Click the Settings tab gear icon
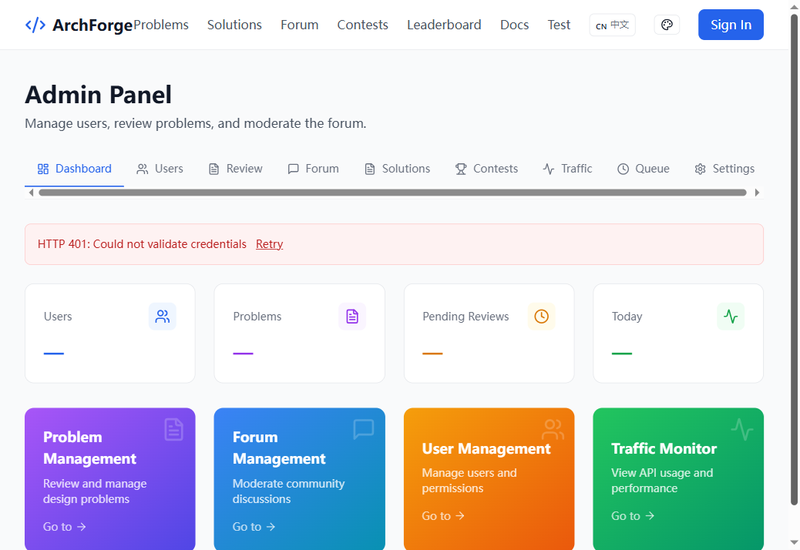 (x=700, y=169)
